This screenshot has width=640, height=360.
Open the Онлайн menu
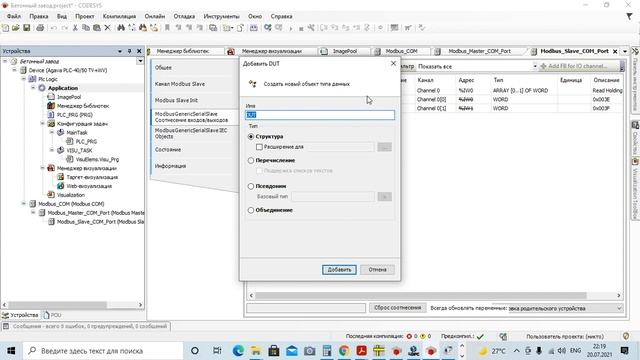tap(155, 16)
